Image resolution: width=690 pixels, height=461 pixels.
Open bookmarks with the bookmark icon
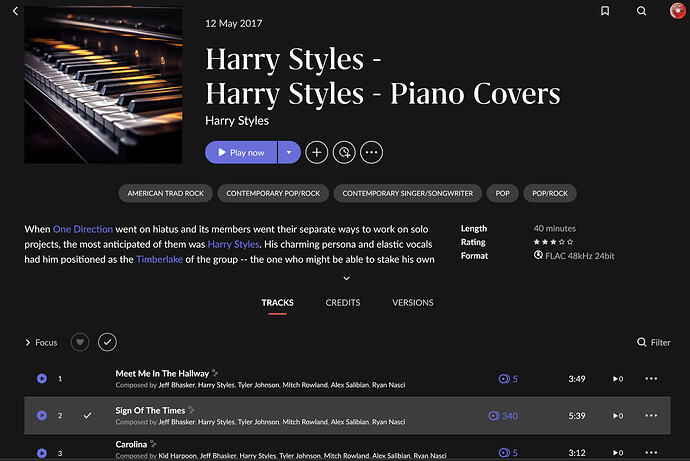pyautogui.click(x=605, y=11)
